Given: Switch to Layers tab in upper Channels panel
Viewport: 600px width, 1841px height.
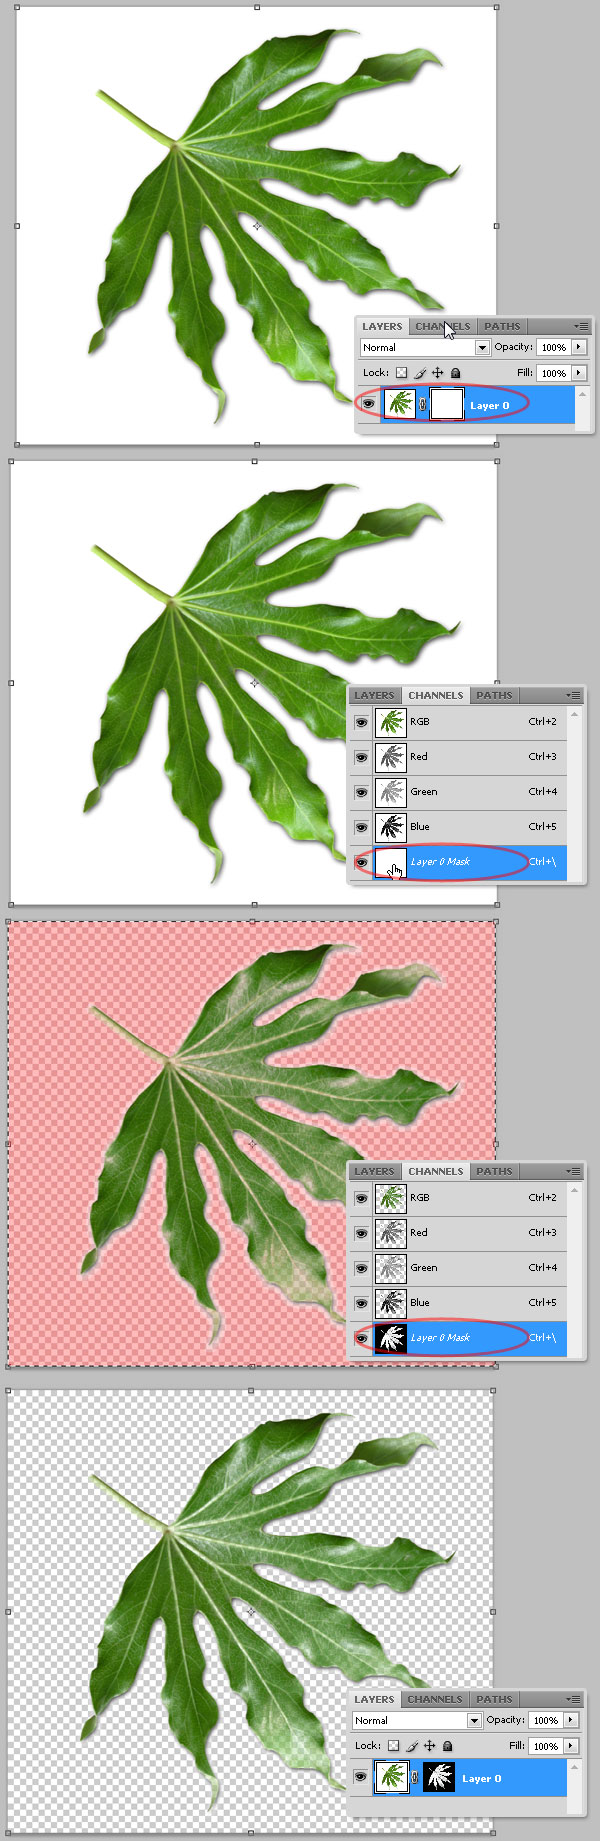Looking at the screenshot, I should (x=374, y=695).
